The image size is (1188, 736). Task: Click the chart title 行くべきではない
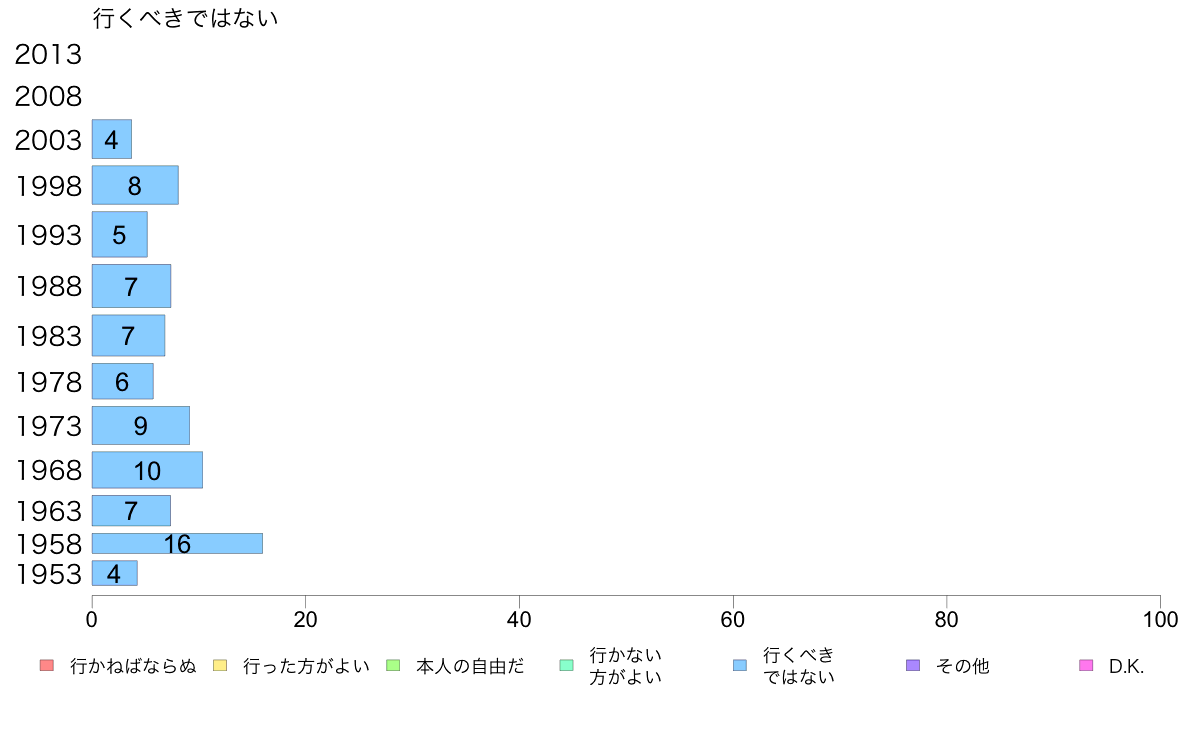(x=186, y=18)
